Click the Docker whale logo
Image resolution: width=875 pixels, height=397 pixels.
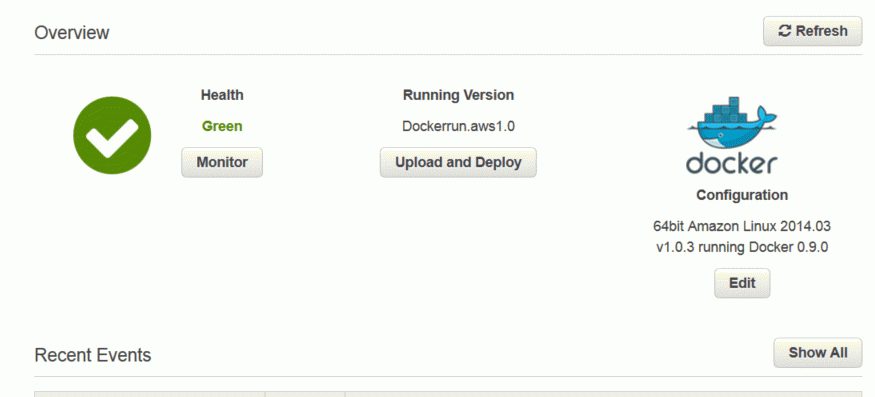pyautogui.click(x=731, y=123)
